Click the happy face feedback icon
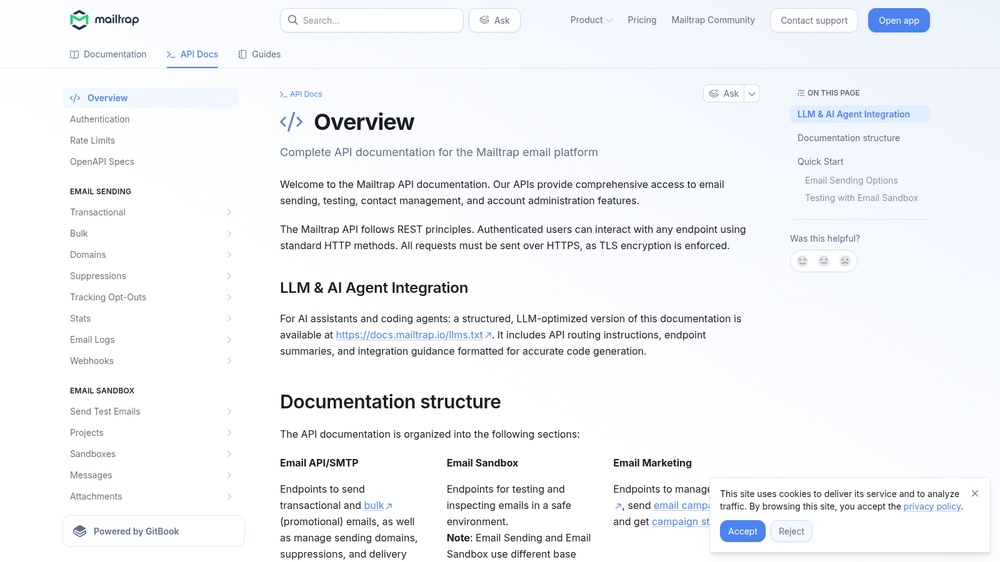 coord(802,261)
